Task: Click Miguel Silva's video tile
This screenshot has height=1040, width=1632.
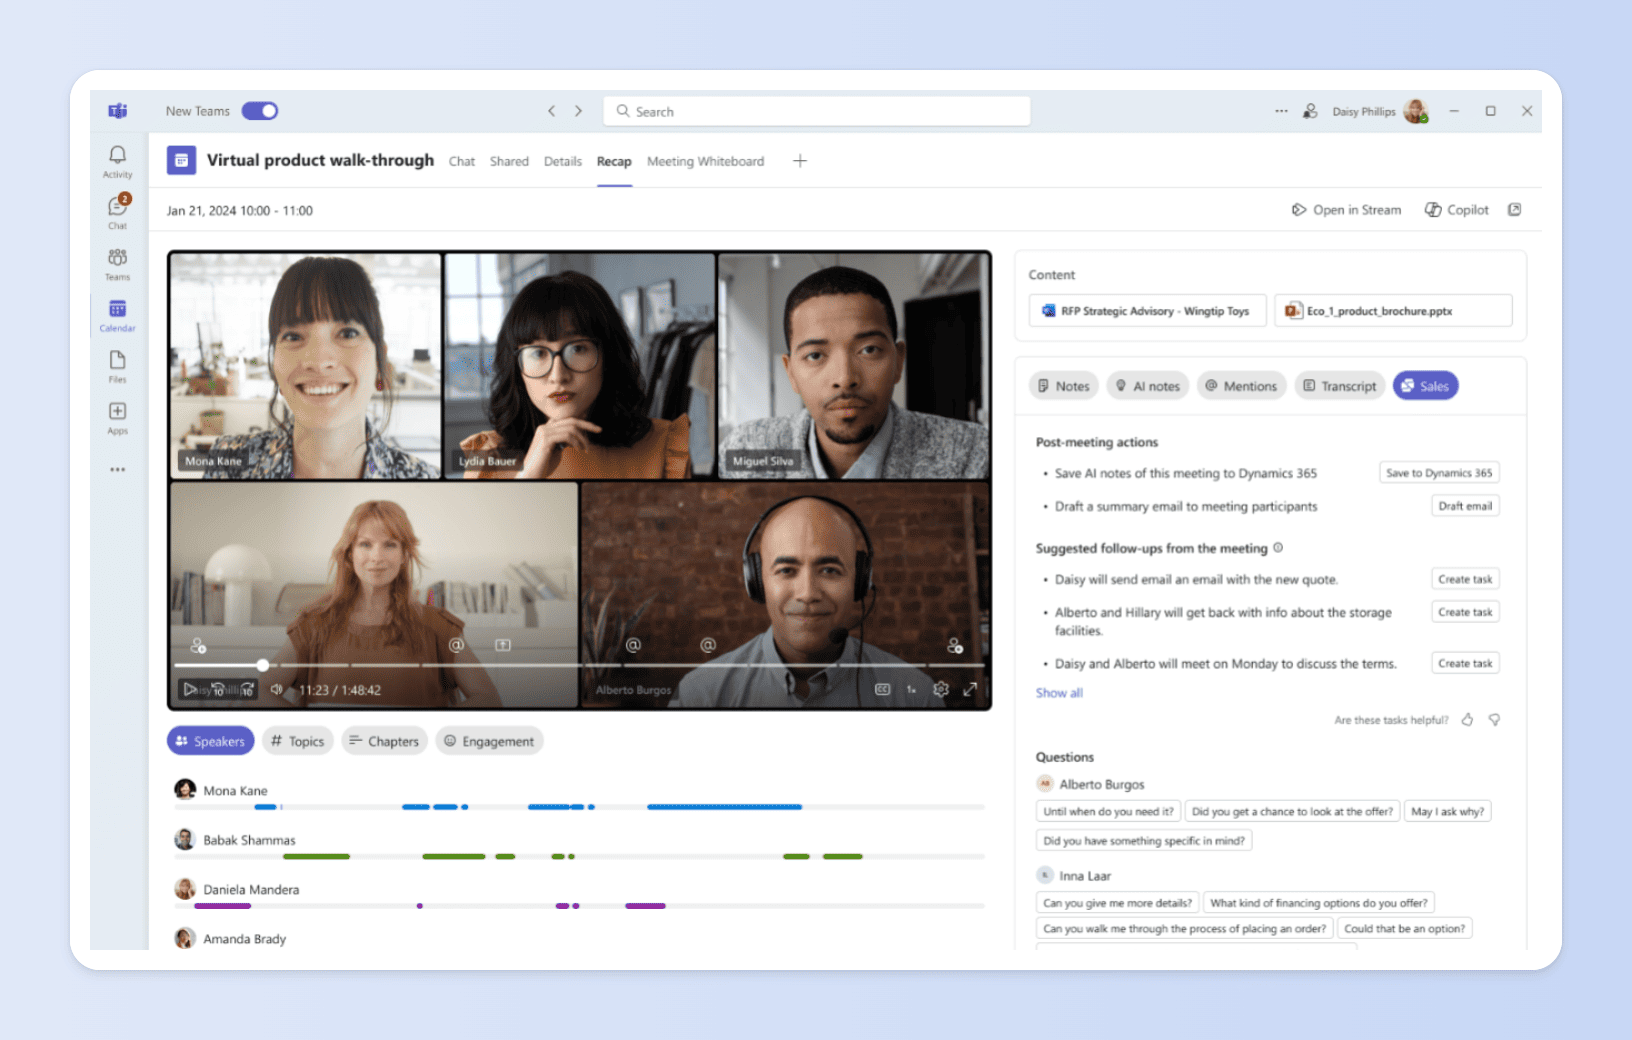Action: 853,365
